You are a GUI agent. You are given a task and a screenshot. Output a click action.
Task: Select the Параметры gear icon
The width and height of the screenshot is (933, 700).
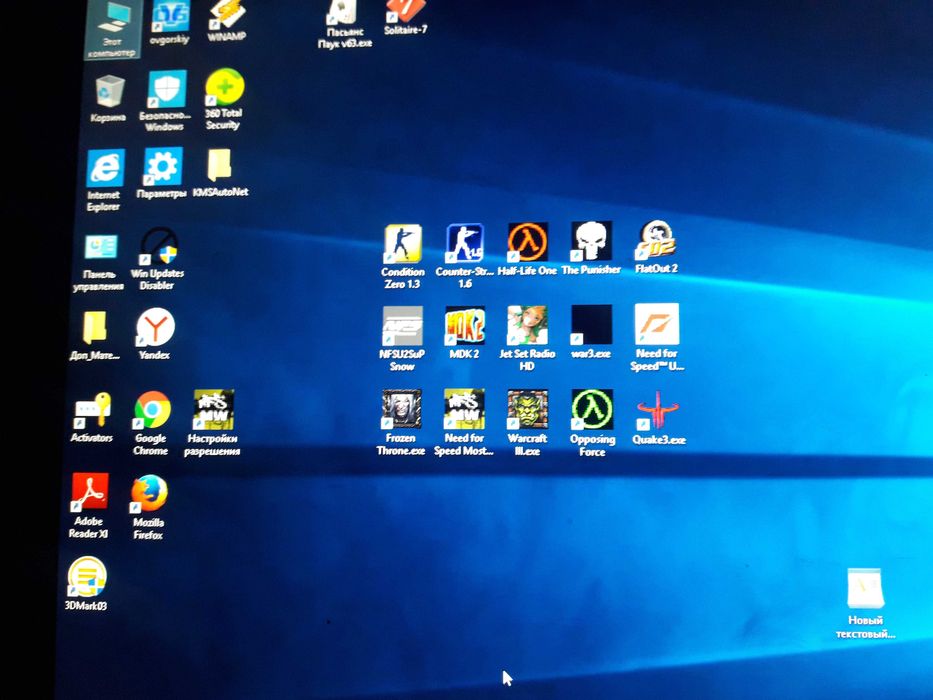(x=162, y=167)
